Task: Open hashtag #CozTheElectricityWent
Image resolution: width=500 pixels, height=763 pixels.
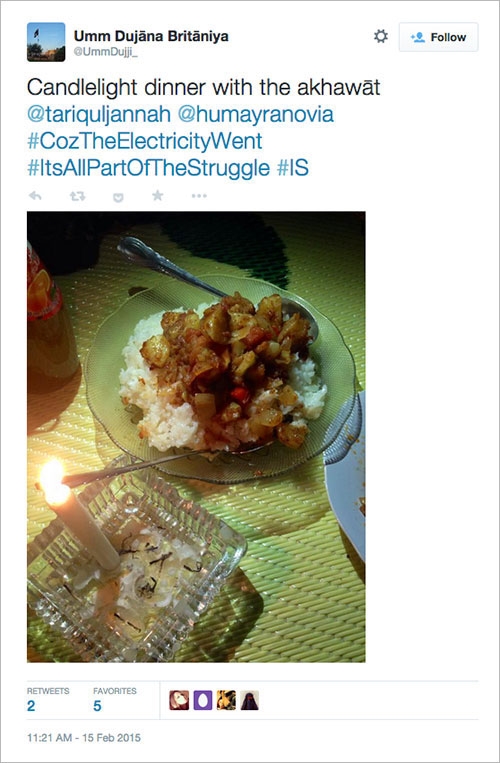Action: [x=145, y=142]
